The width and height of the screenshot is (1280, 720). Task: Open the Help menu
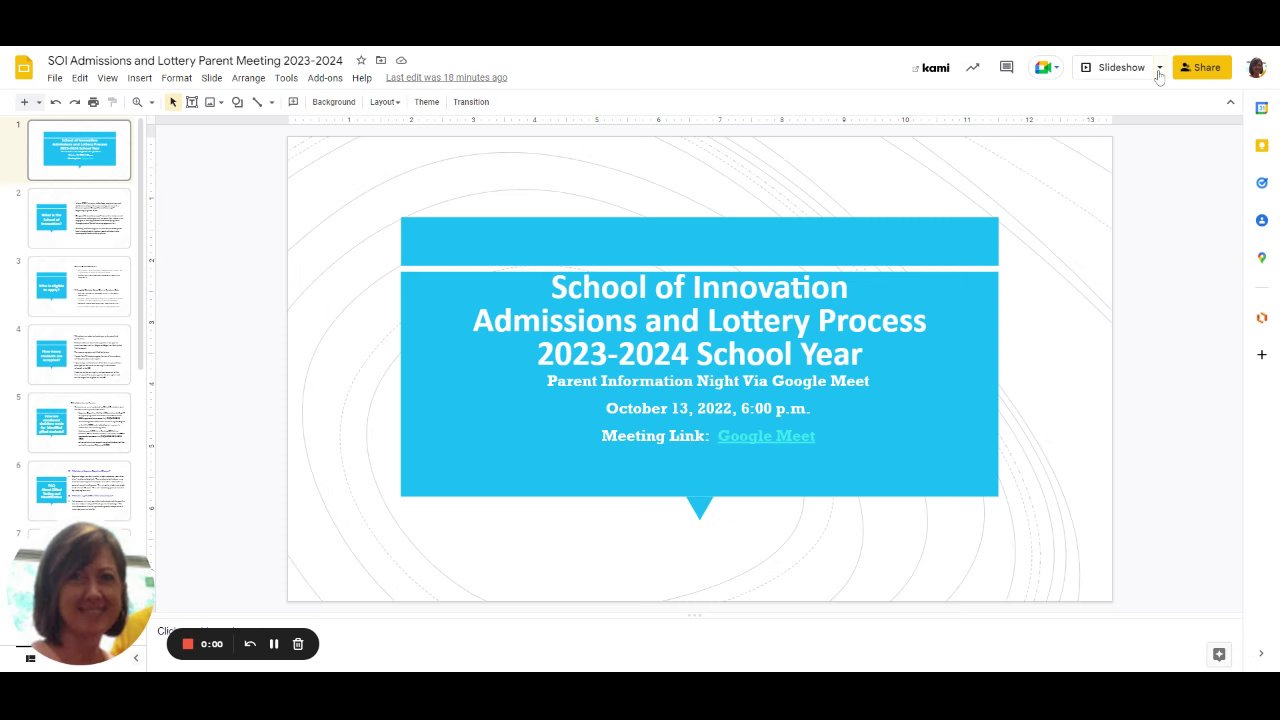[362, 78]
